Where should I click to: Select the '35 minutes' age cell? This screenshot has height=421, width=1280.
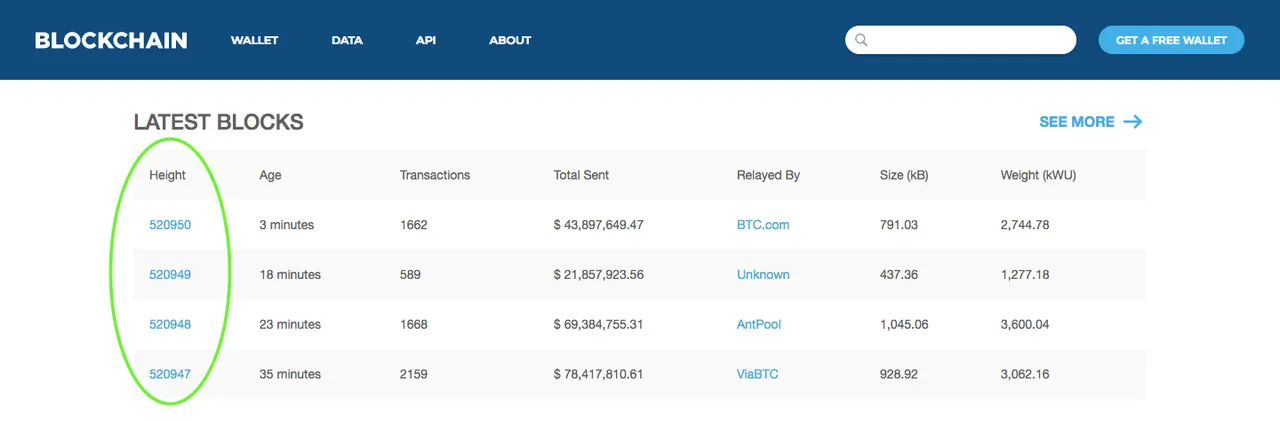coord(290,375)
